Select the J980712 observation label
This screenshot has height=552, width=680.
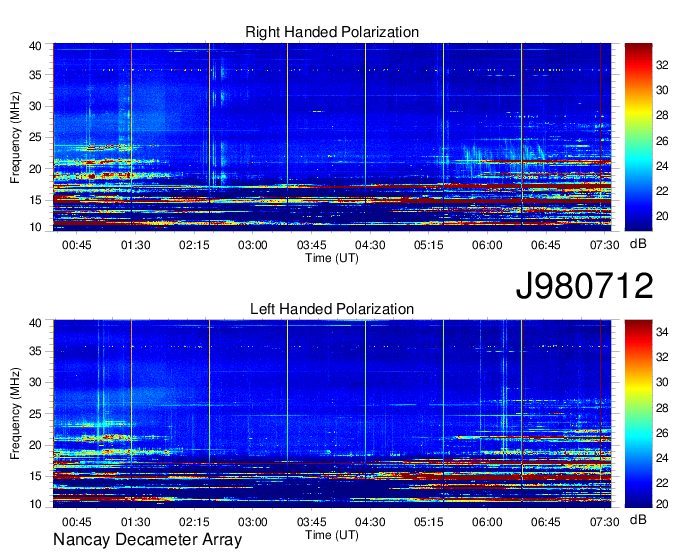pos(584,286)
